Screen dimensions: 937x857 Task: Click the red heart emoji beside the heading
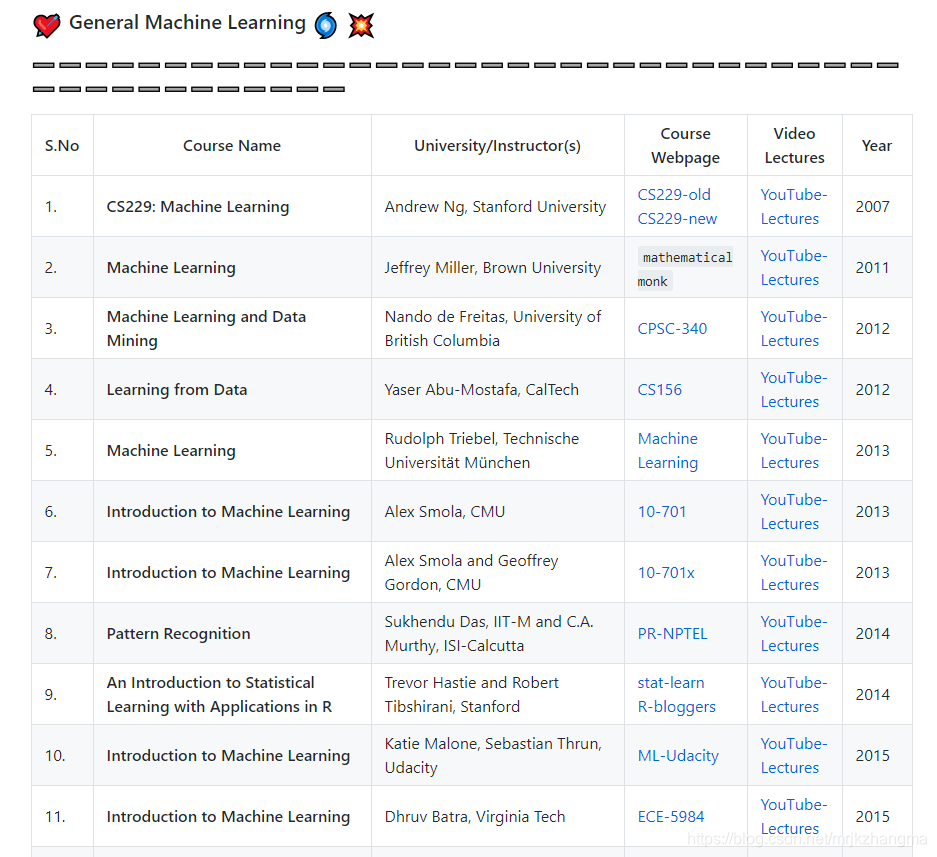coord(47,26)
